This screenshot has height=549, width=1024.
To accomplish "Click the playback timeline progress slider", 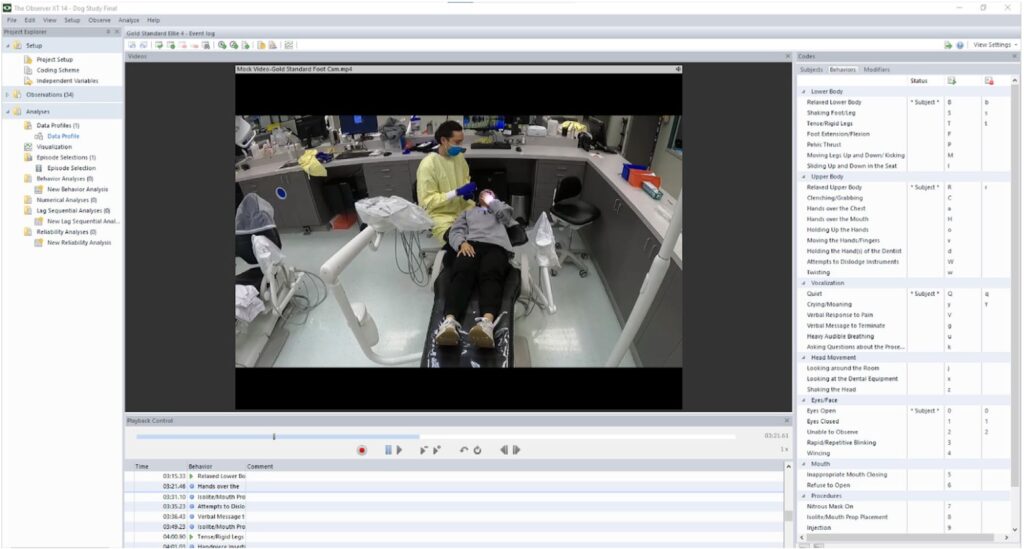I will coord(274,436).
